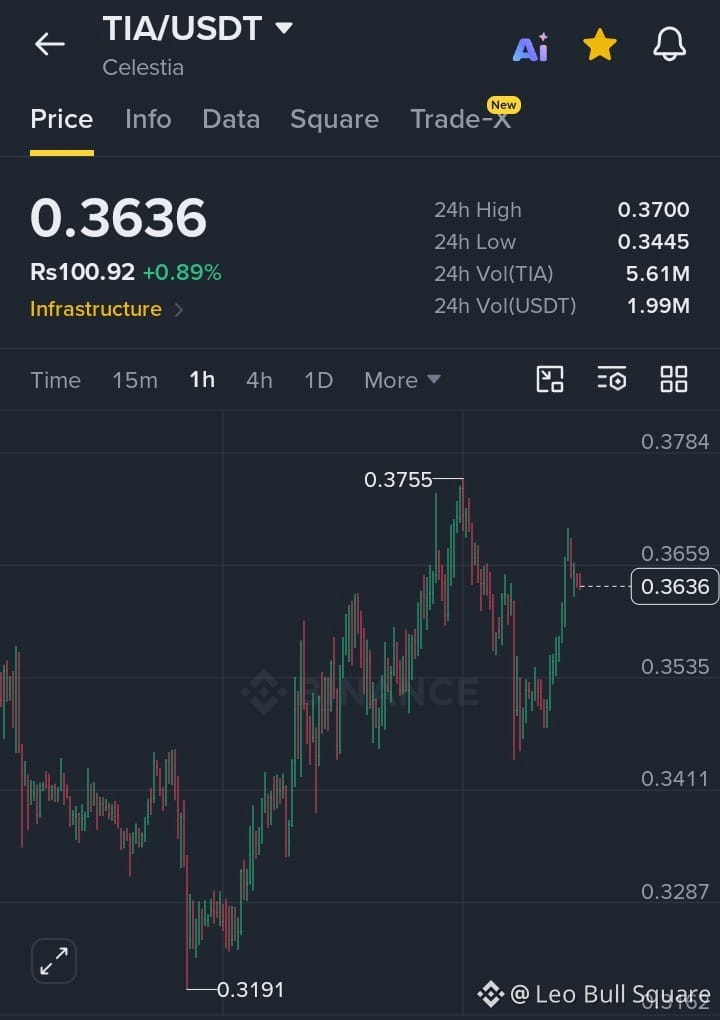Expand chart to fullscreen
Viewport: 720px width, 1020px height.
[54, 961]
